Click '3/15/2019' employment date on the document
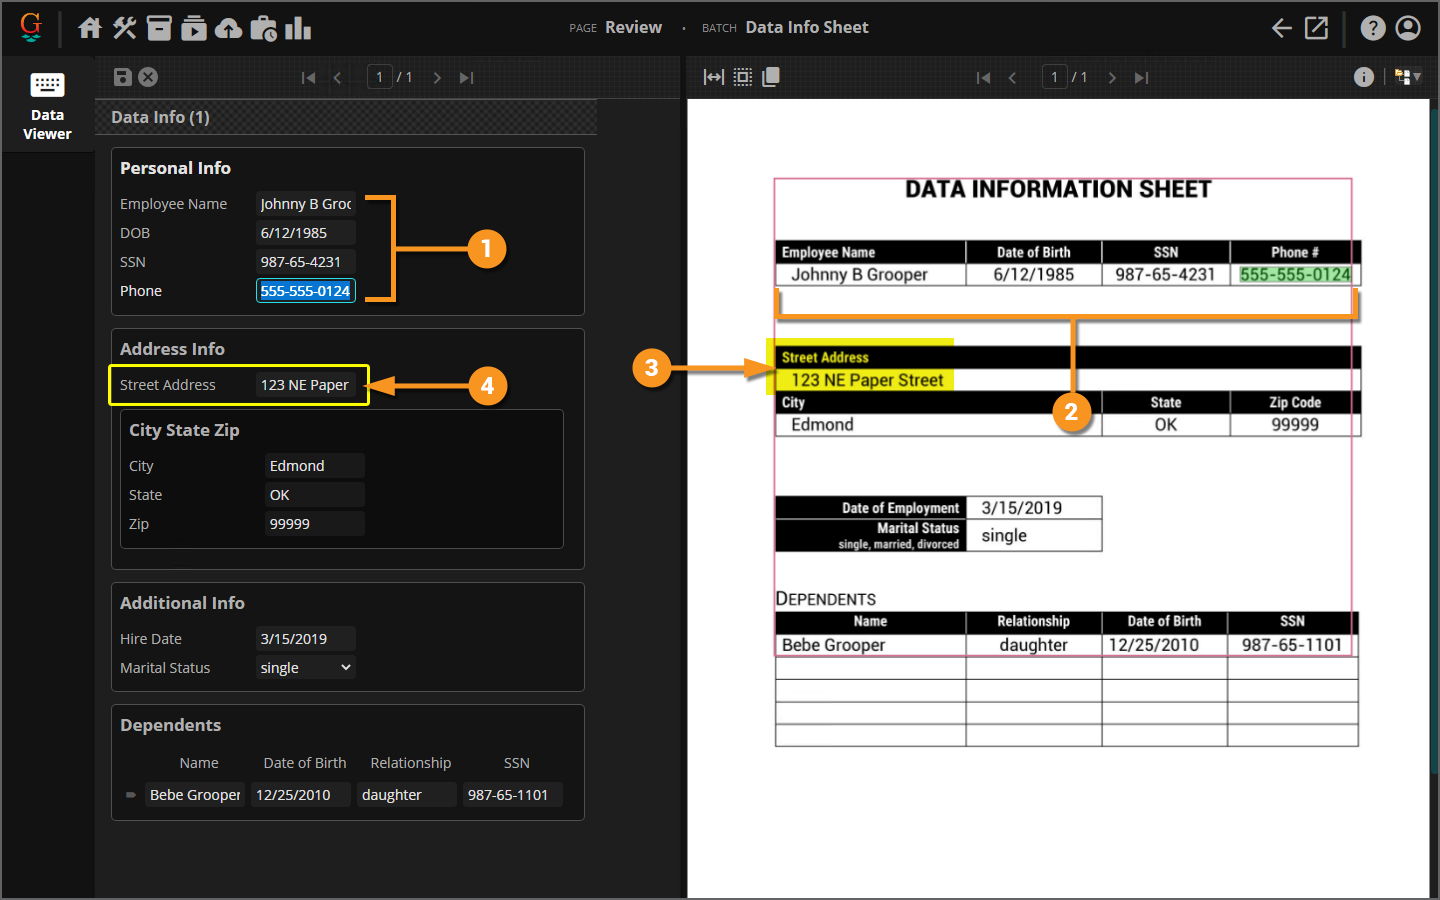 (x=1021, y=508)
